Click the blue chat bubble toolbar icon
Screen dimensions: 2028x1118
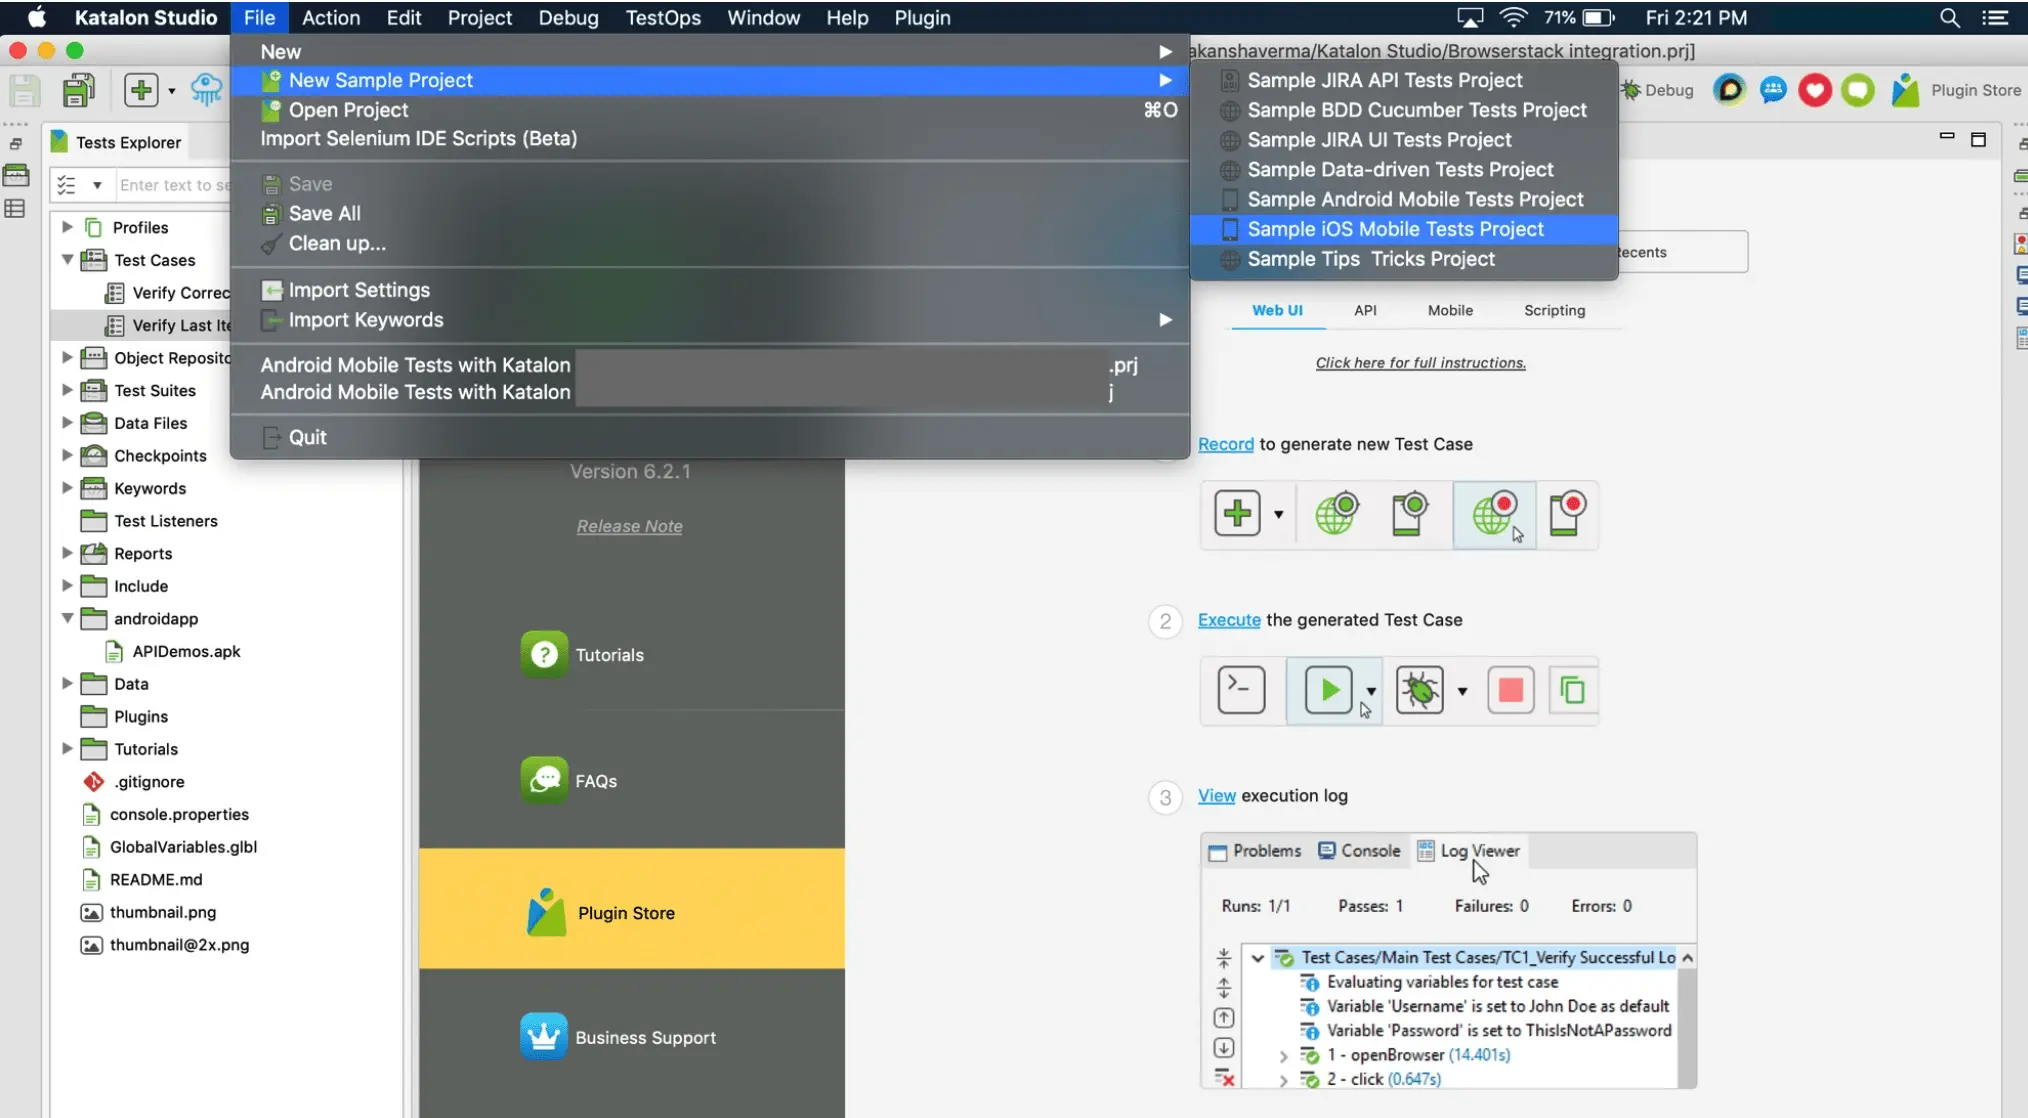click(1772, 90)
